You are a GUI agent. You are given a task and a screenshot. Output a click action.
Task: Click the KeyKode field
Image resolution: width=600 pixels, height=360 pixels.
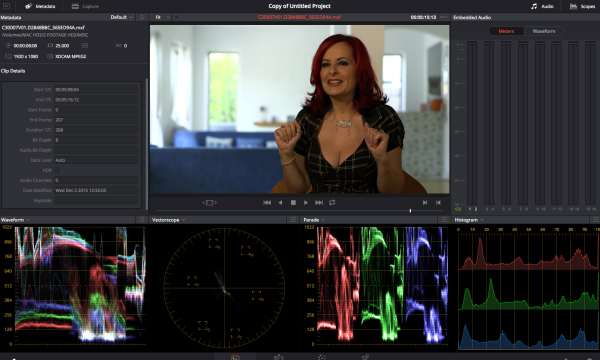pyautogui.click(x=96, y=200)
